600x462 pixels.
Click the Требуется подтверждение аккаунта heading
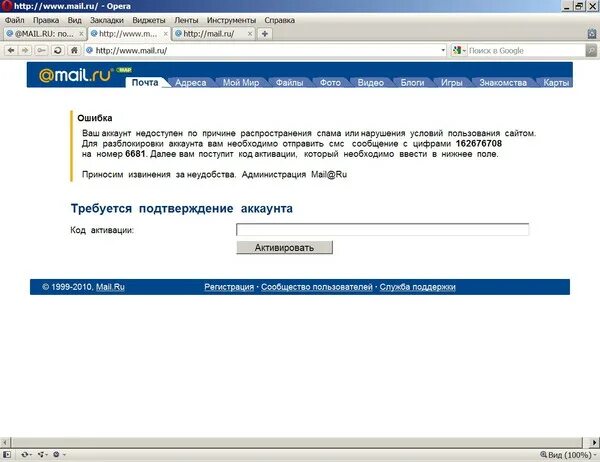pos(182,209)
